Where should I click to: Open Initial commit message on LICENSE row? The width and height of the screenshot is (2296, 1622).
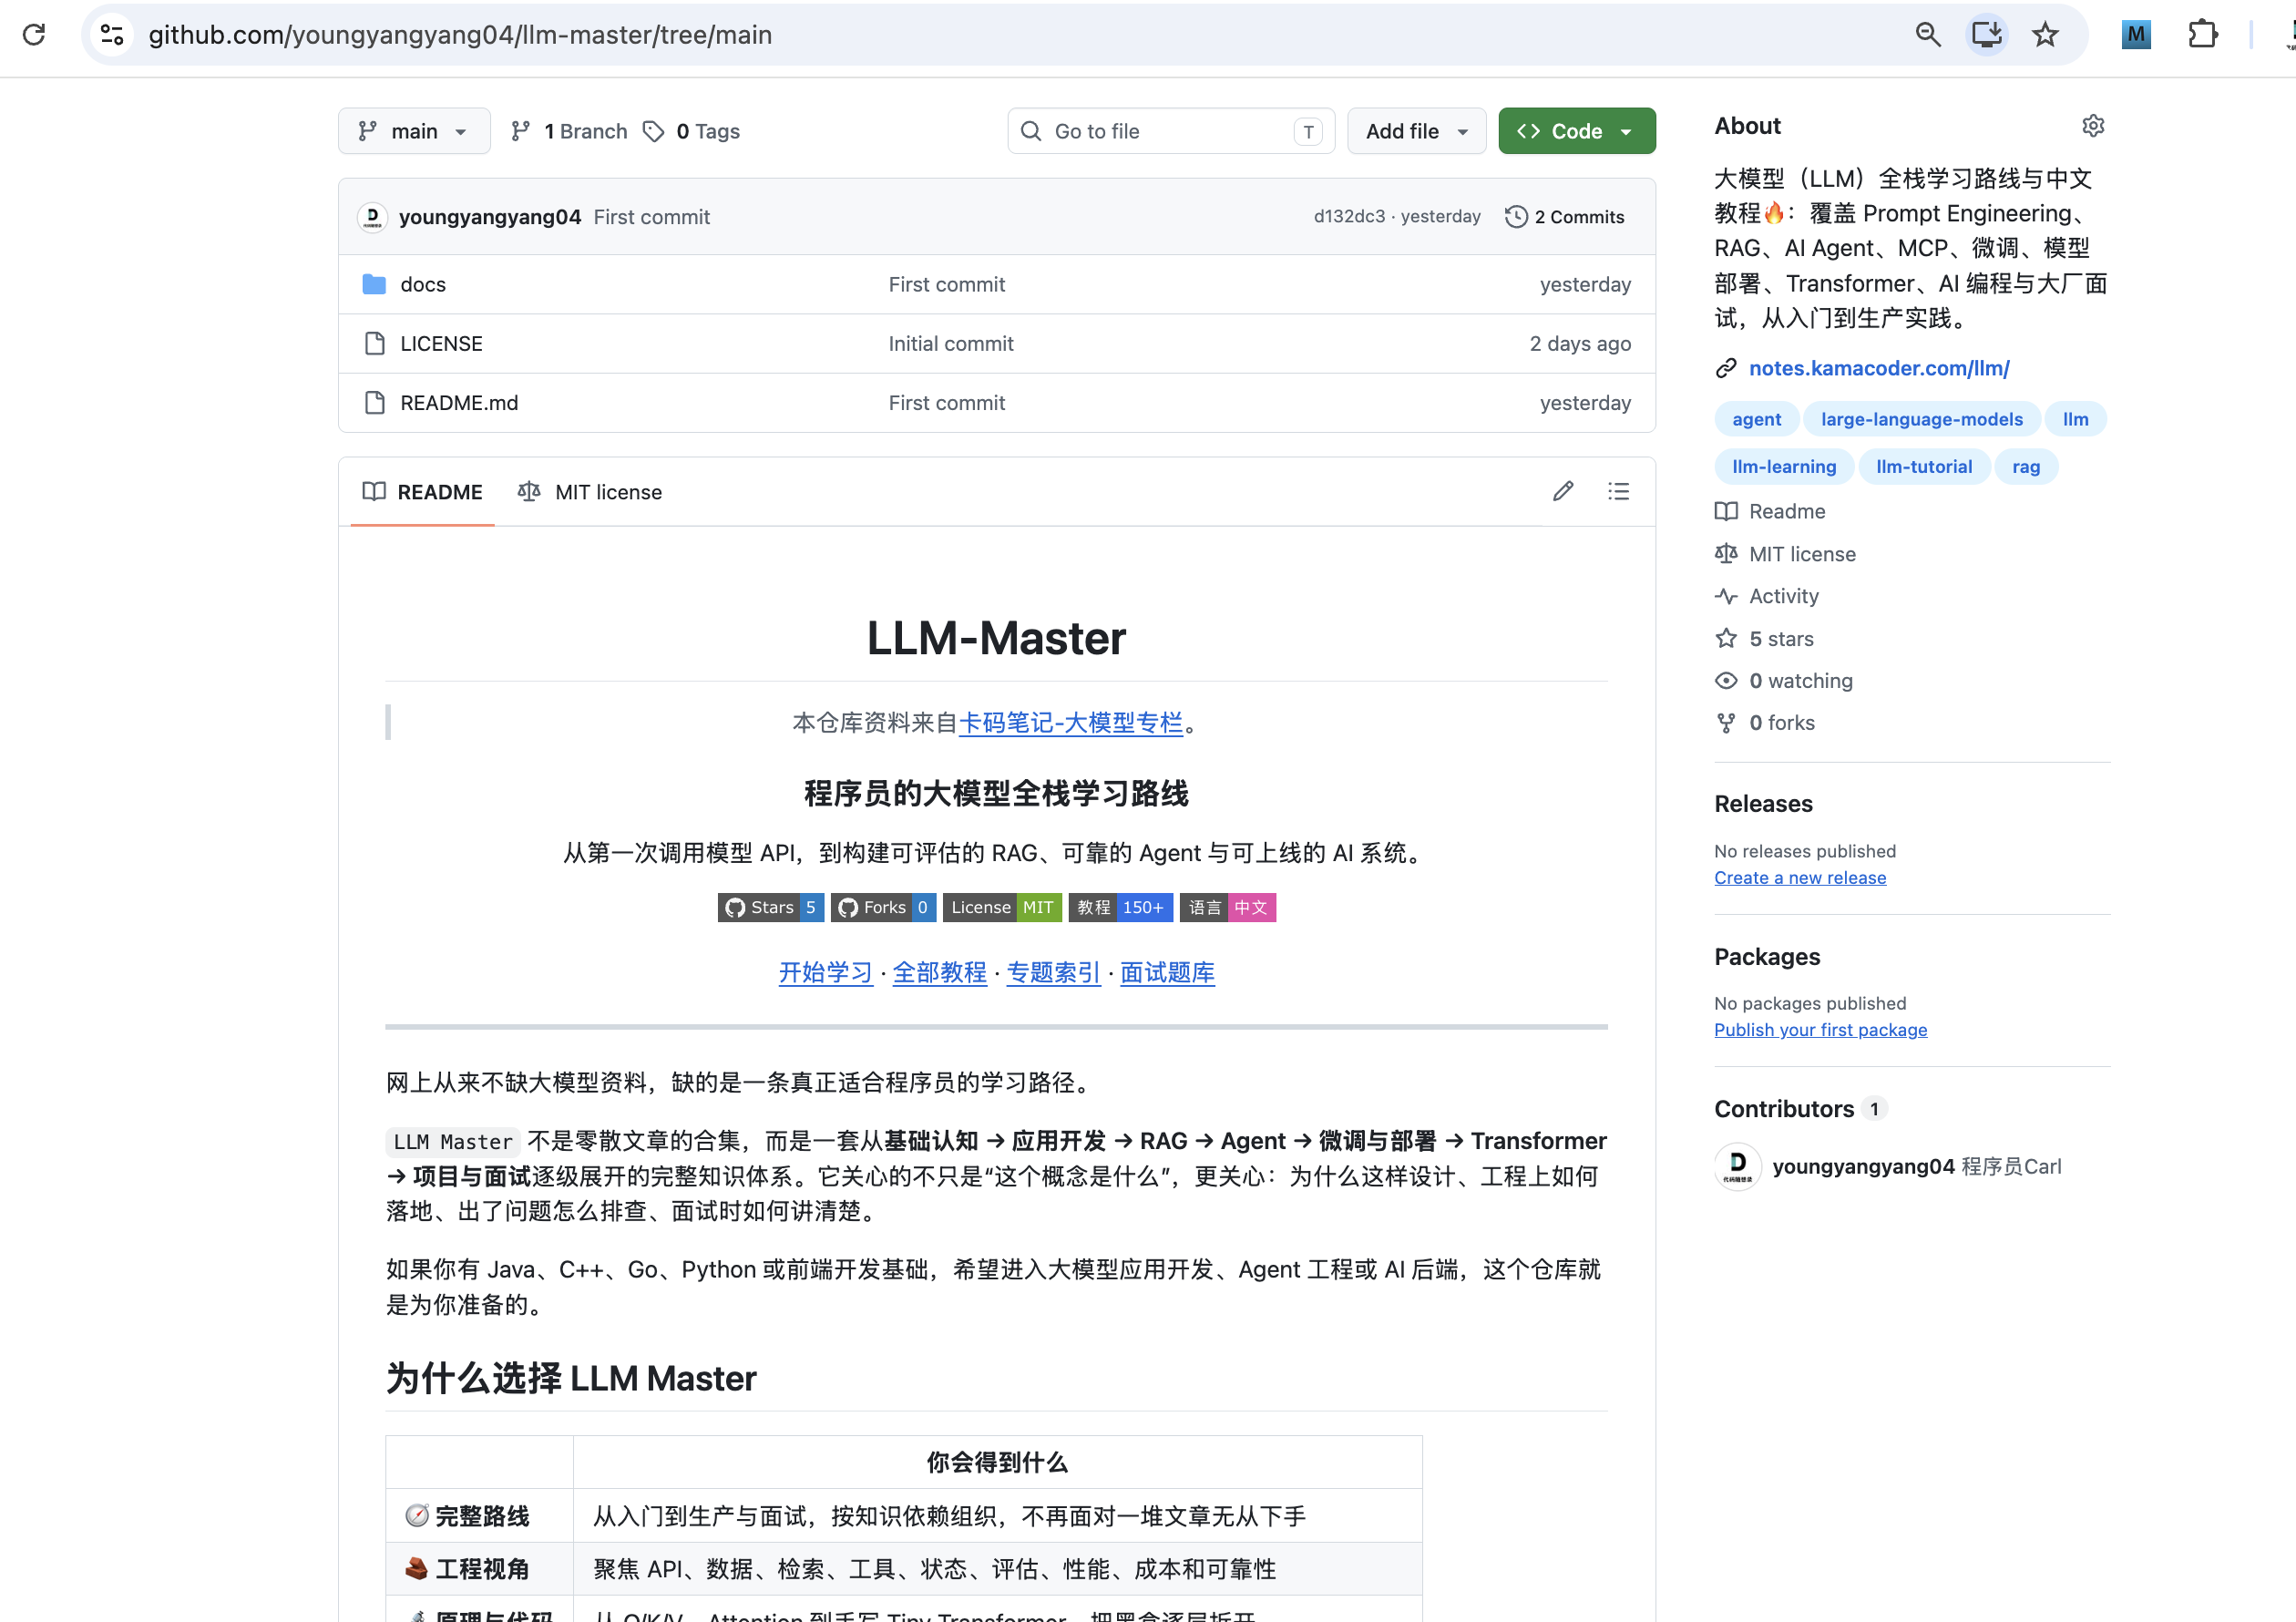950,343
